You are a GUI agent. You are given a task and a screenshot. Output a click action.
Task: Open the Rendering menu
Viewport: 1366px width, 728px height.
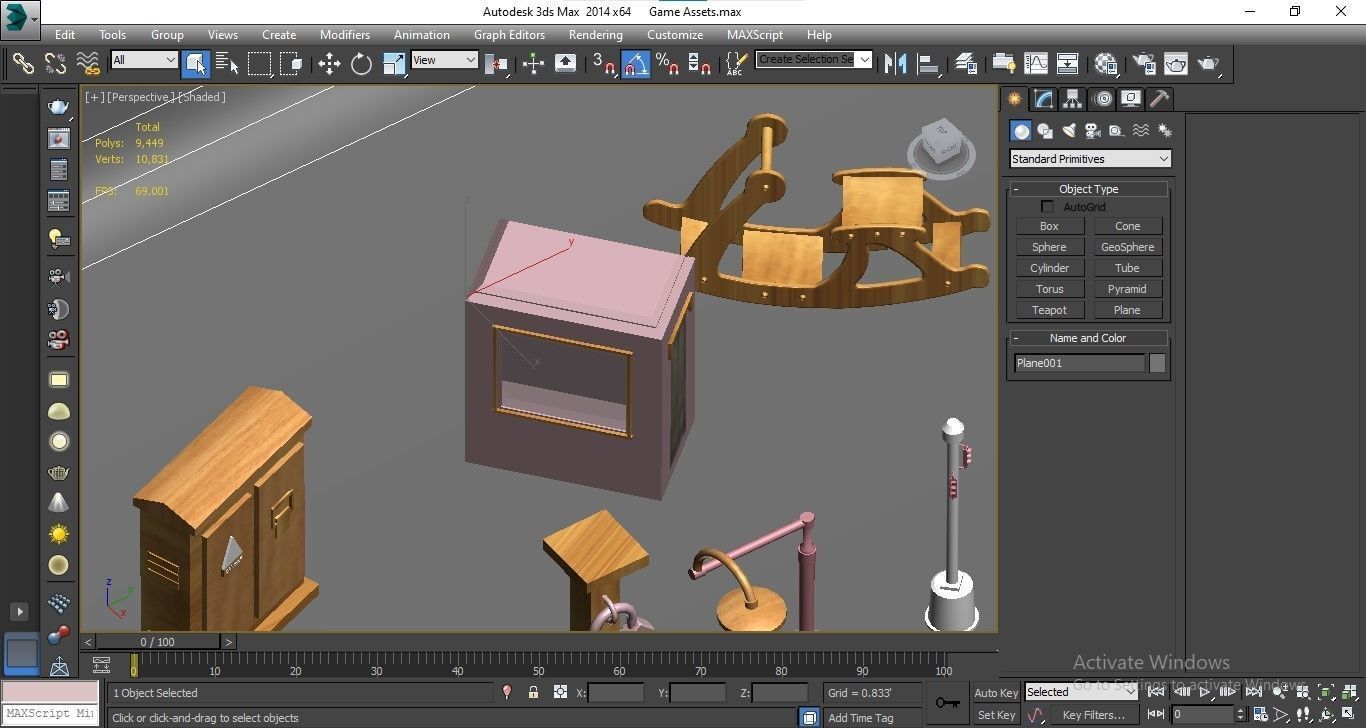(595, 34)
